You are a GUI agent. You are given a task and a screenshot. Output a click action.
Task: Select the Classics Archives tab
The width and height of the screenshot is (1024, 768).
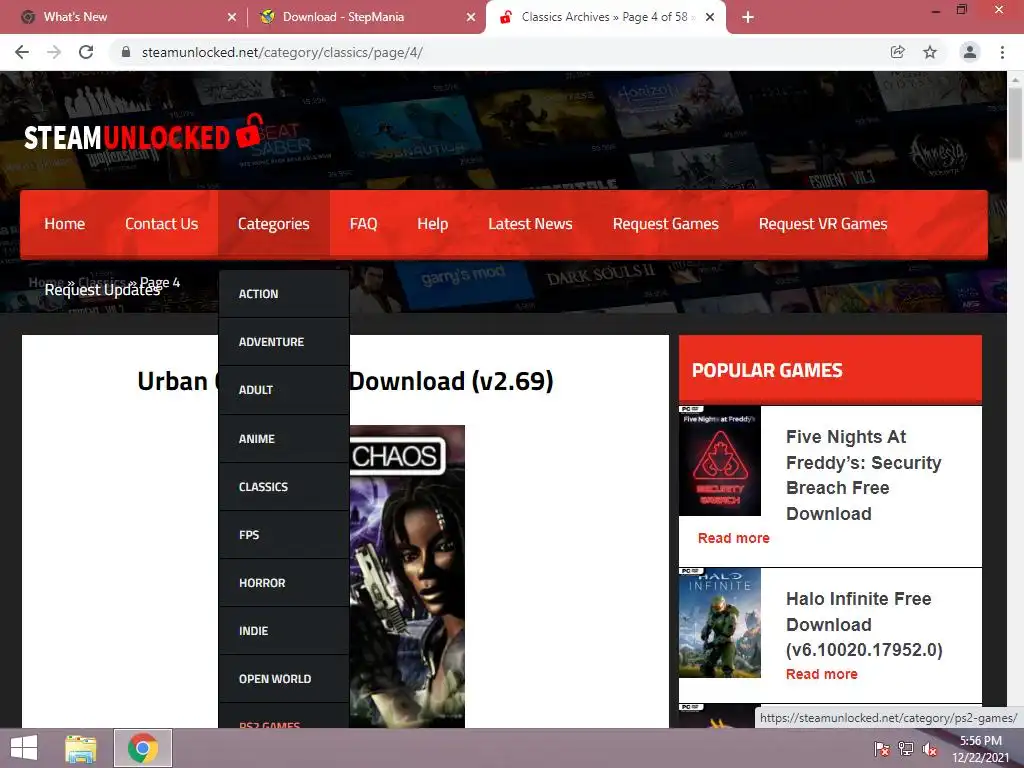605,17
